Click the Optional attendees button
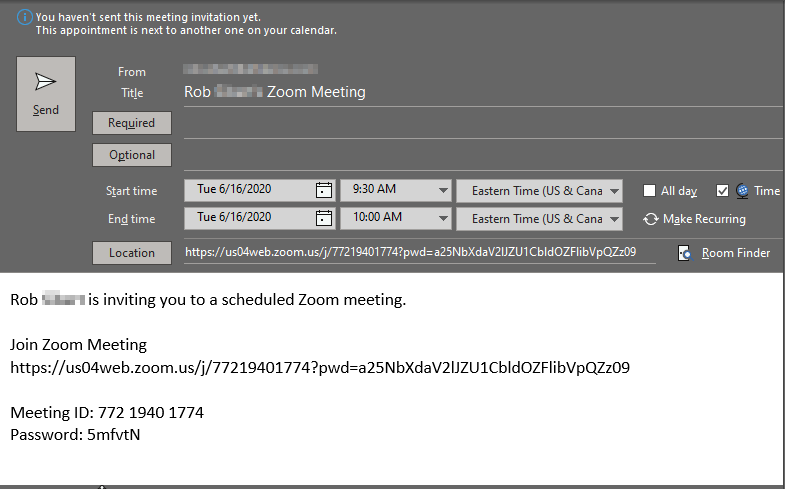Screen dimensions: 785x489 click(x=132, y=155)
